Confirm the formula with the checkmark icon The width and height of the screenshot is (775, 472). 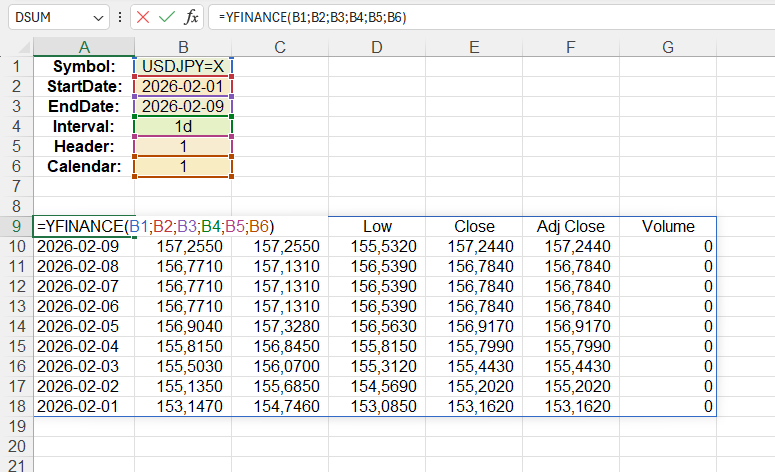[x=167, y=18]
